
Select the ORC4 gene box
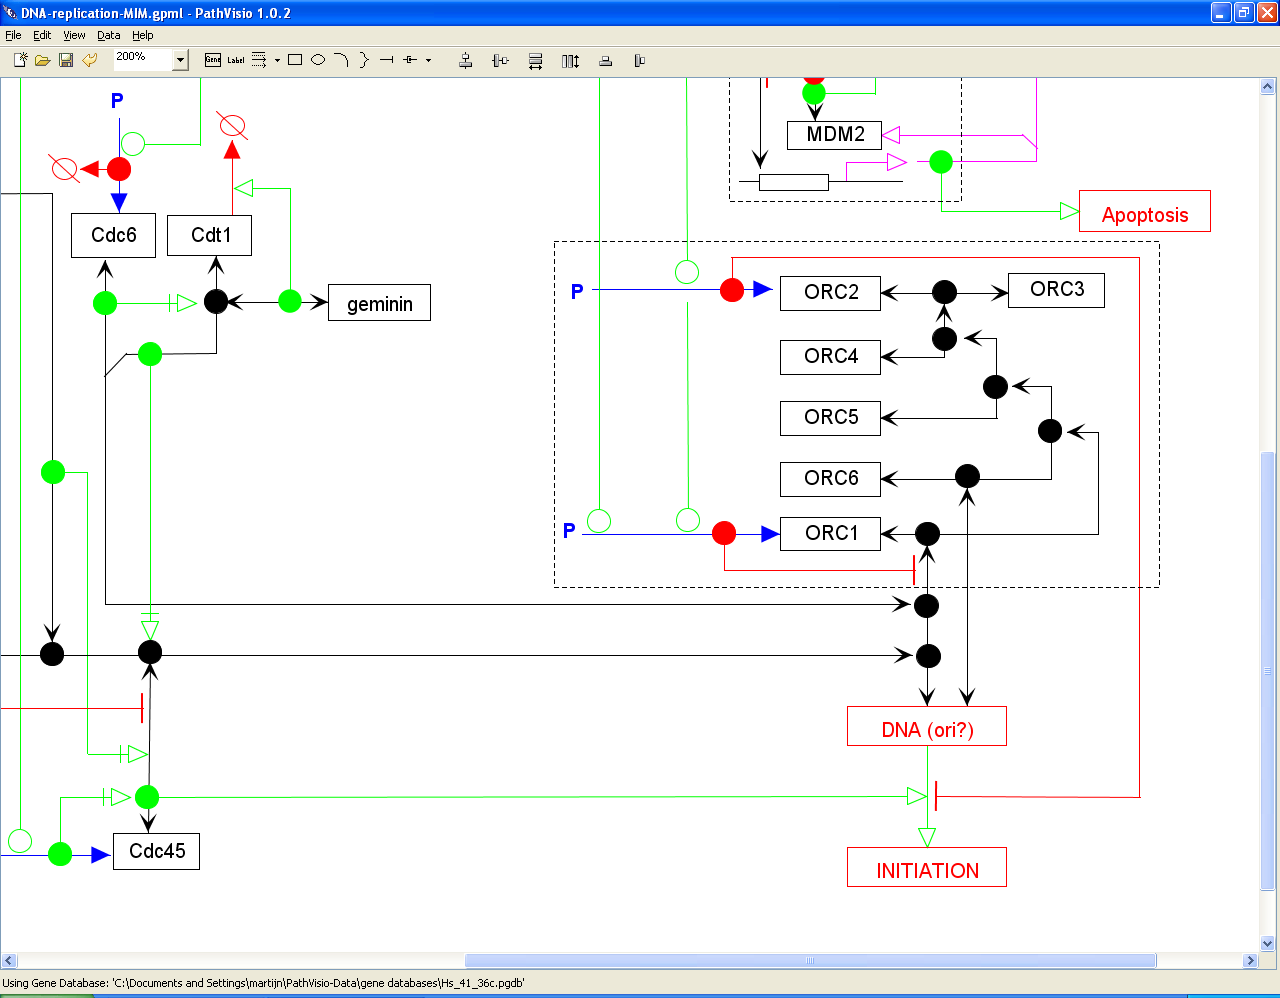(831, 357)
